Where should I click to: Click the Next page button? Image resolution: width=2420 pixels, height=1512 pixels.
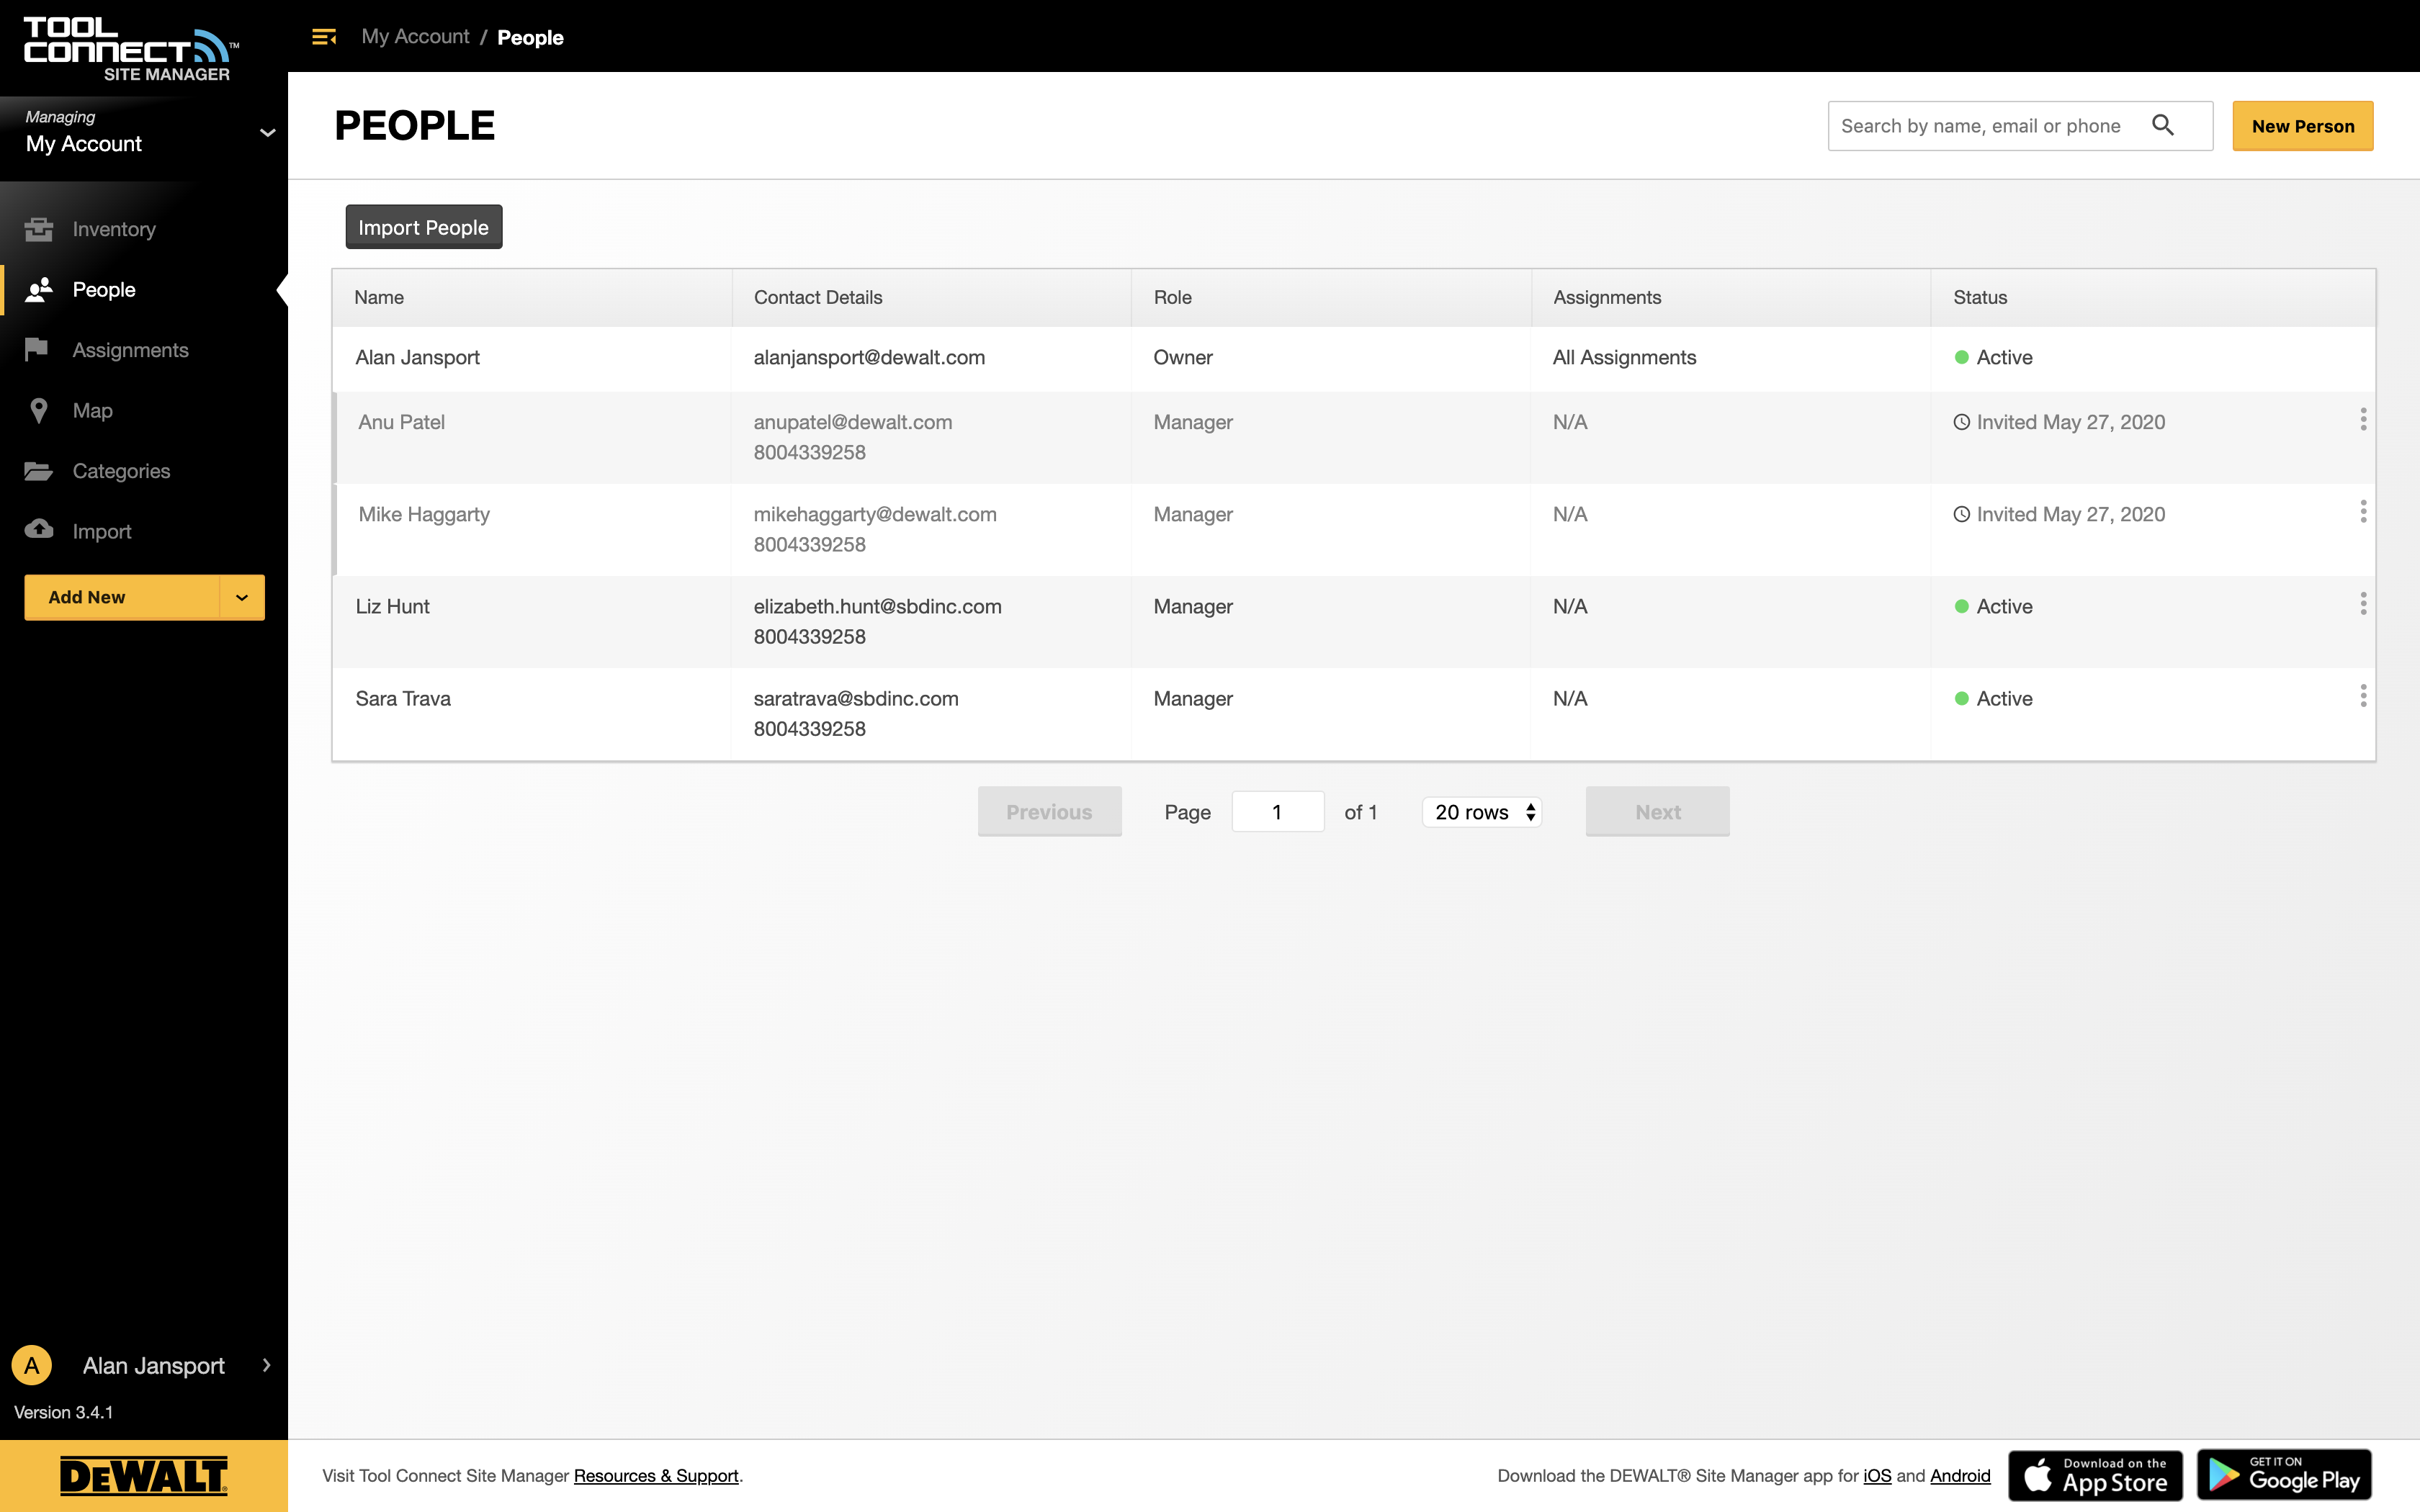[x=1658, y=811]
